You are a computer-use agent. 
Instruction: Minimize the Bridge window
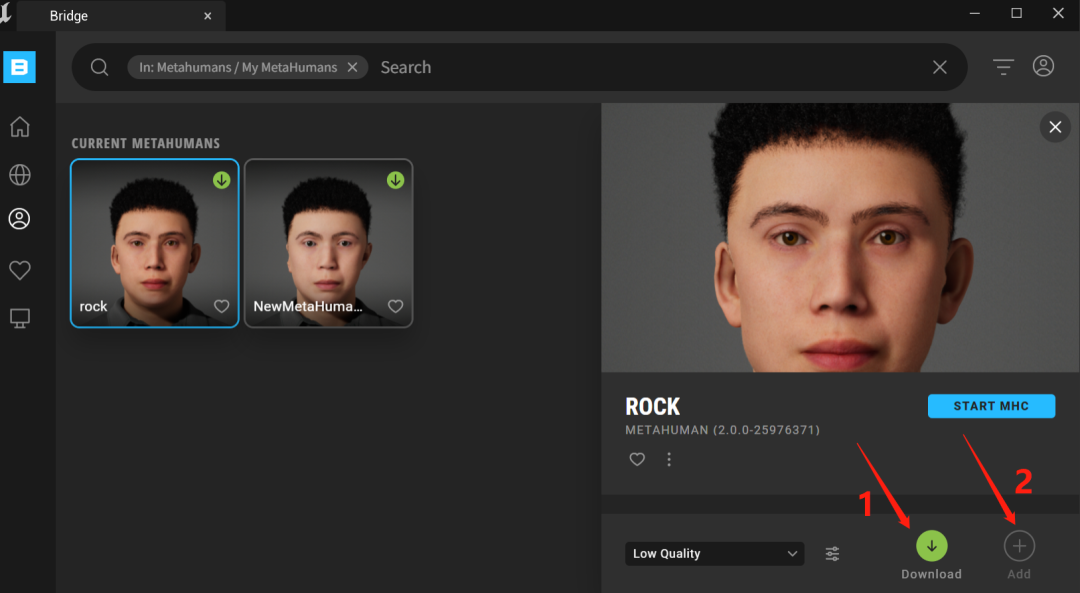pos(975,14)
